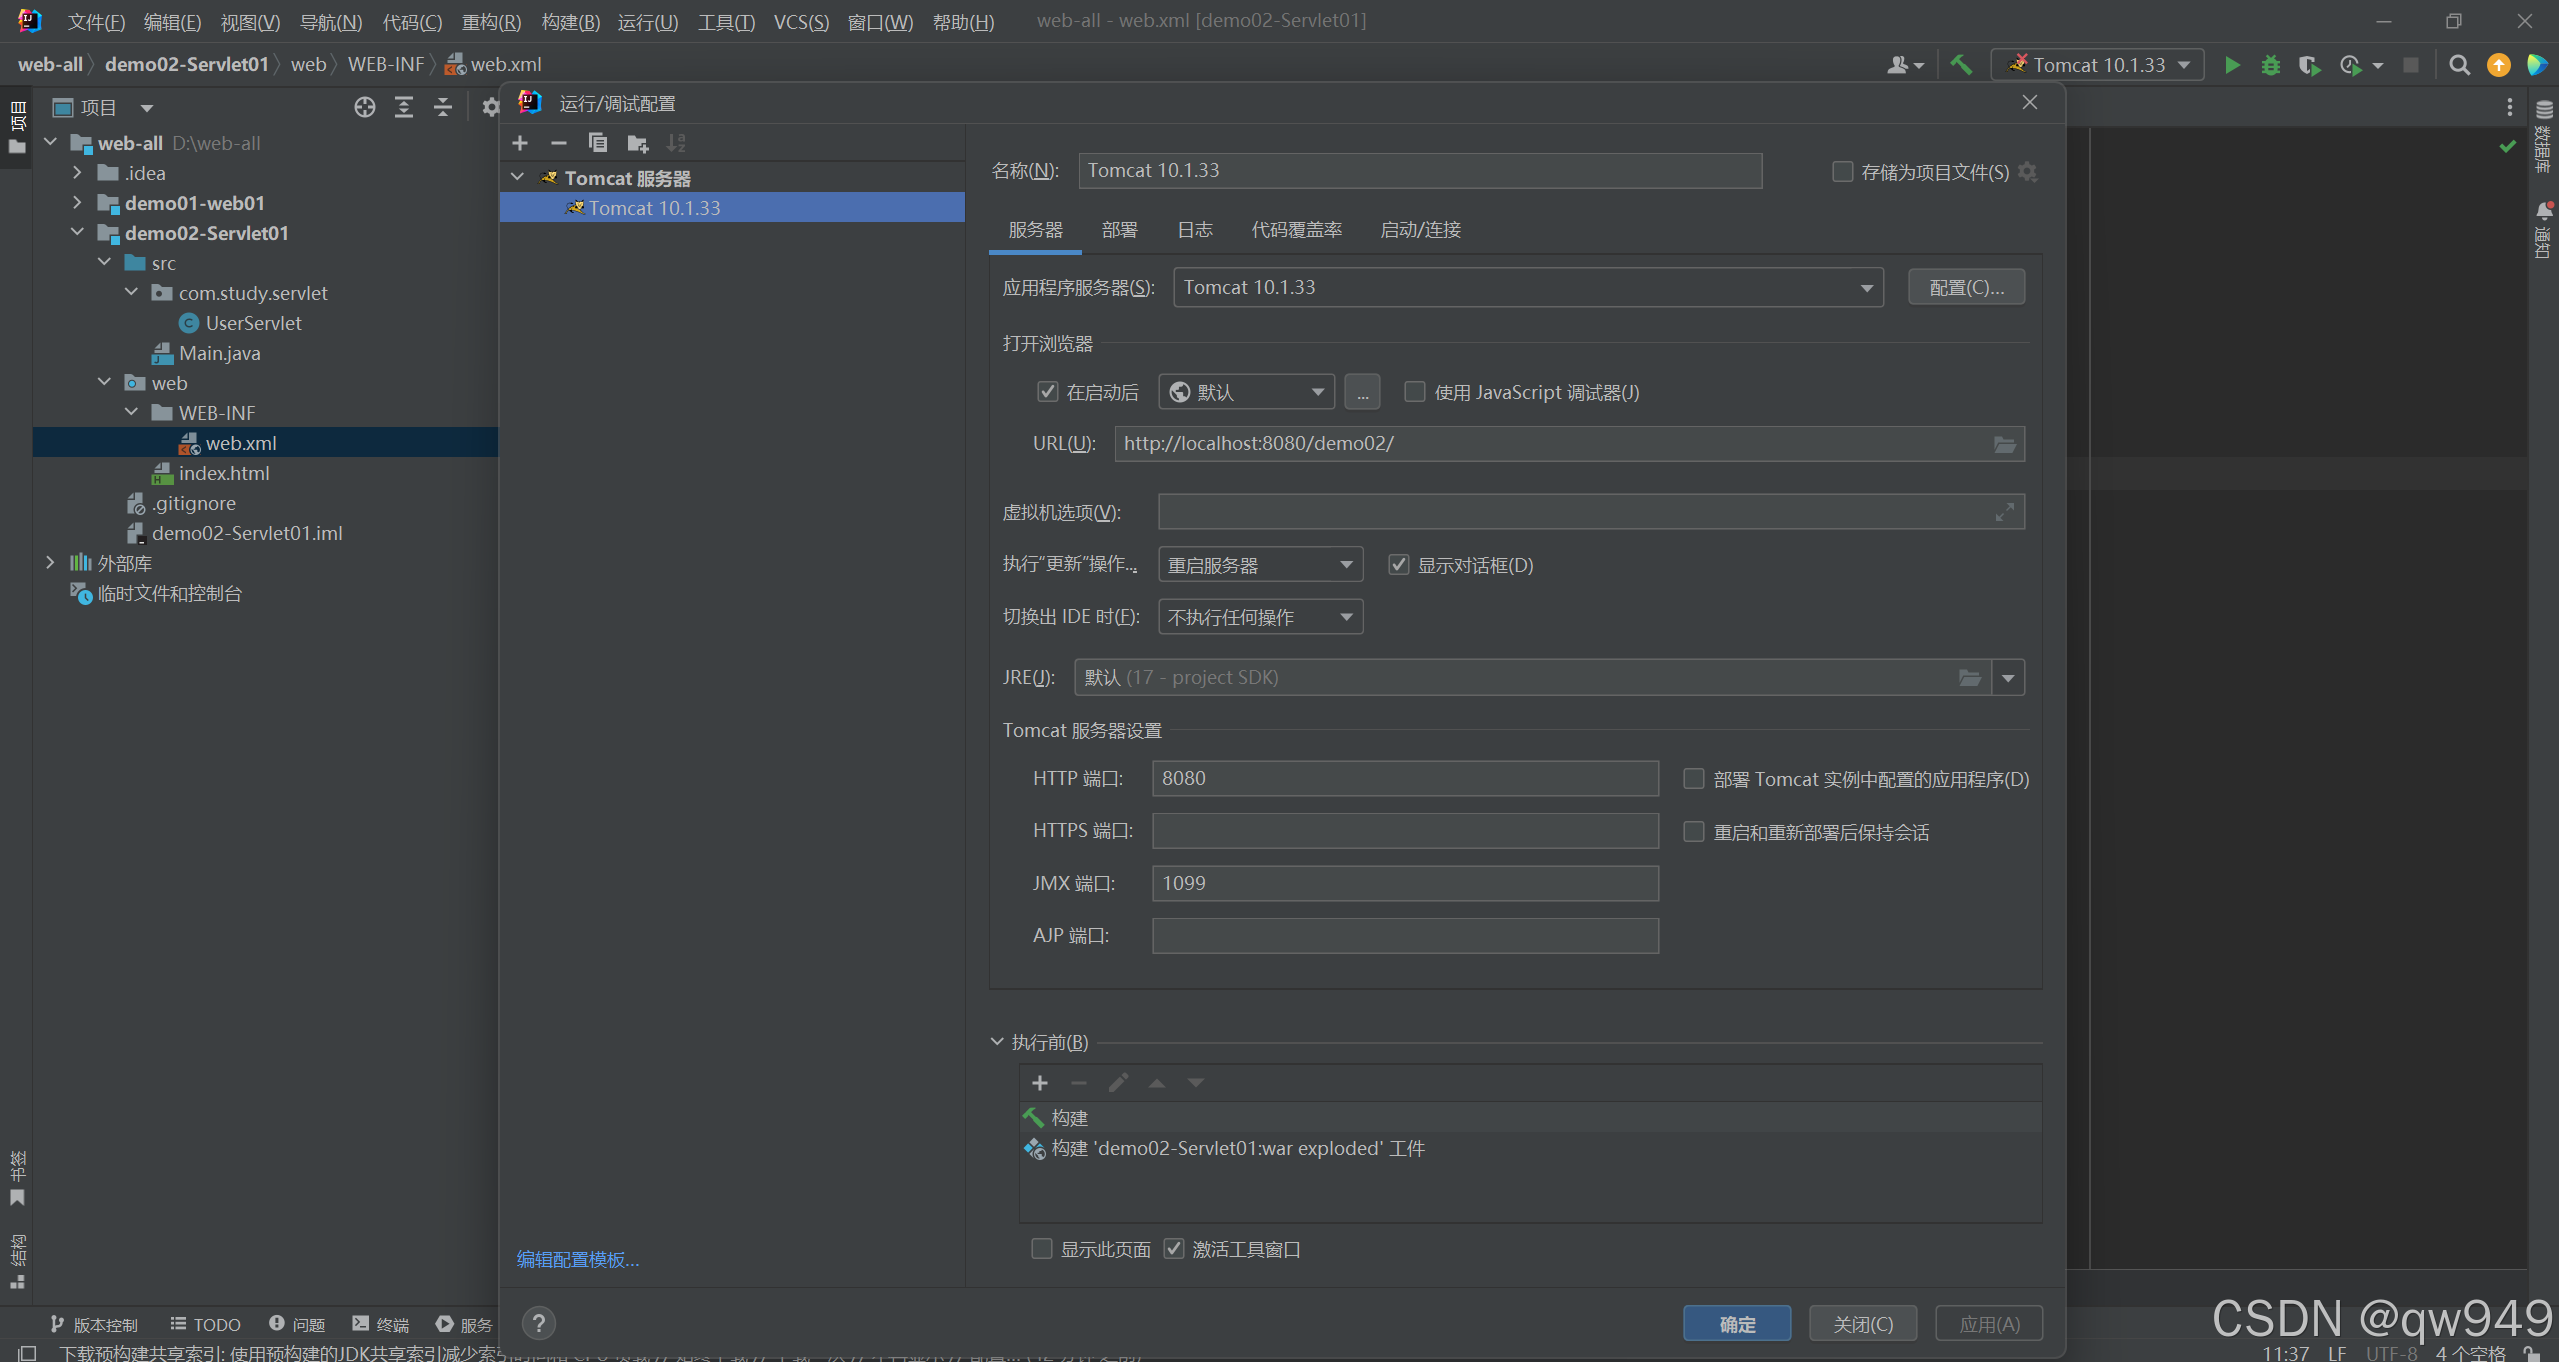Viewport: 2559px width, 1362px height.
Task: Open Project panel settings with the gear icon
Action: coord(489,107)
